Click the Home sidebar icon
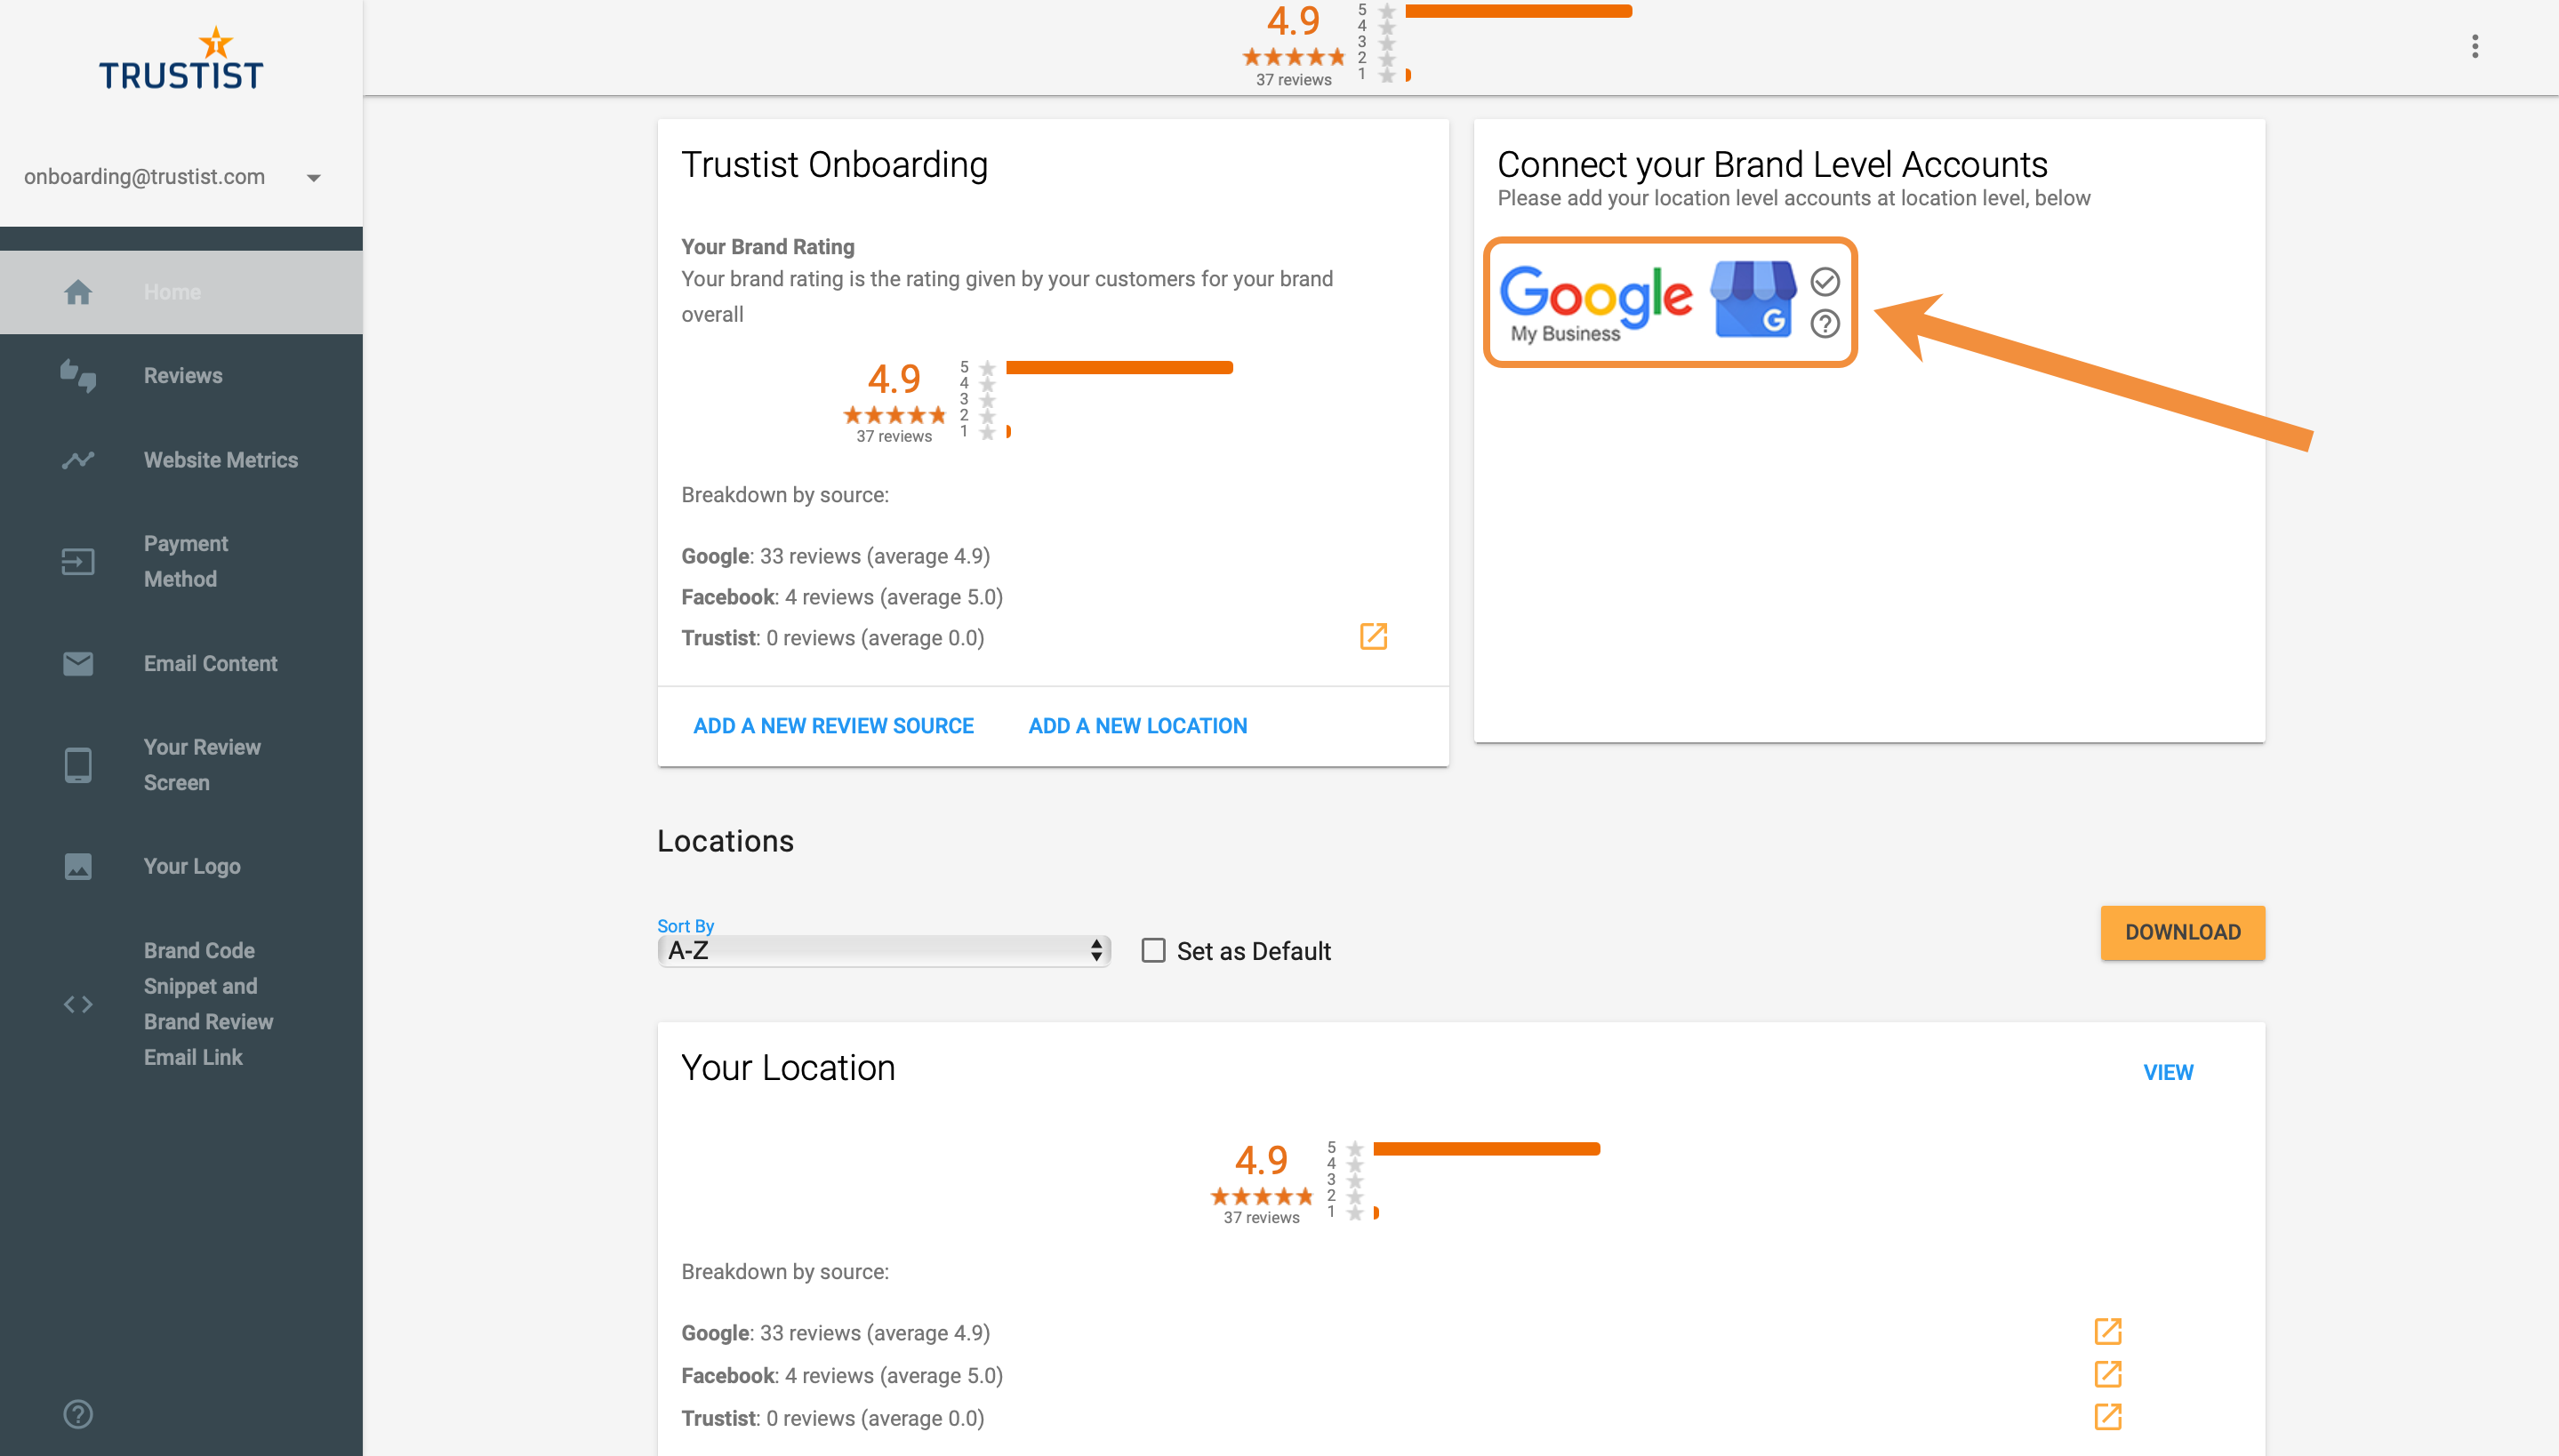Image resolution: width=2559 pixels, height=1456 pixels. (x=77, y=292)
